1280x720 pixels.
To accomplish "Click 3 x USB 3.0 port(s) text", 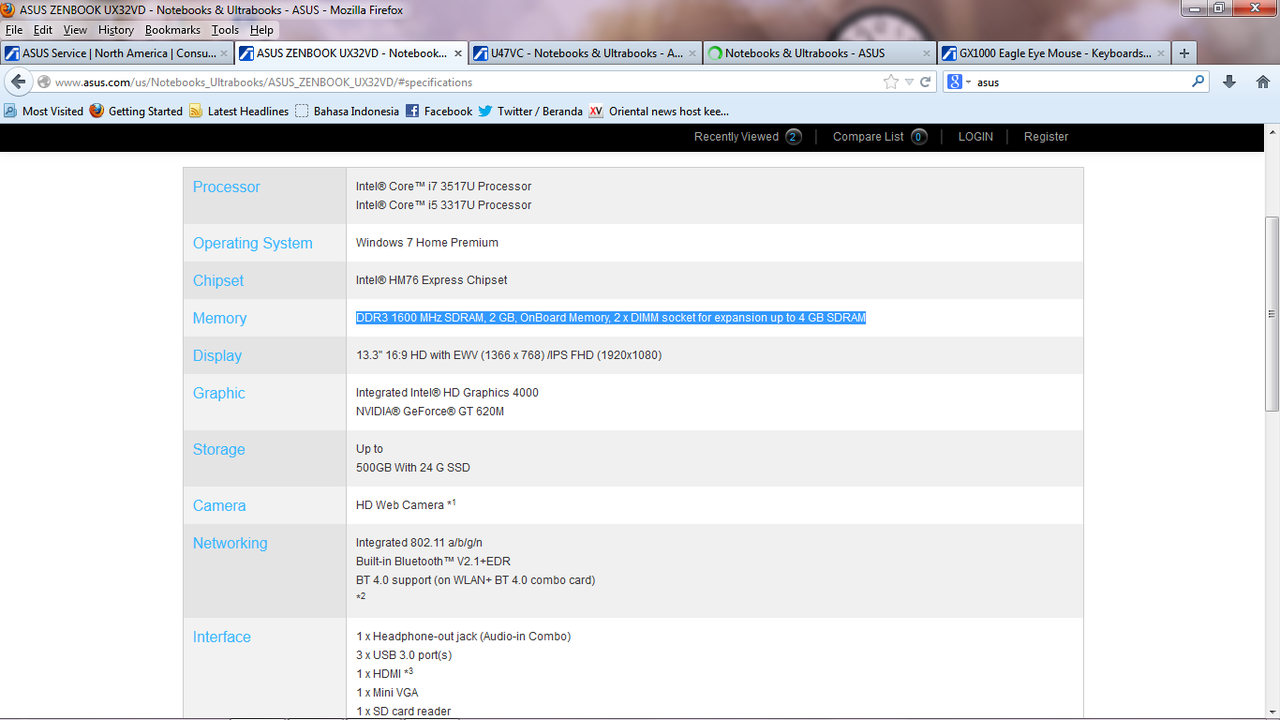I will 404,655.
